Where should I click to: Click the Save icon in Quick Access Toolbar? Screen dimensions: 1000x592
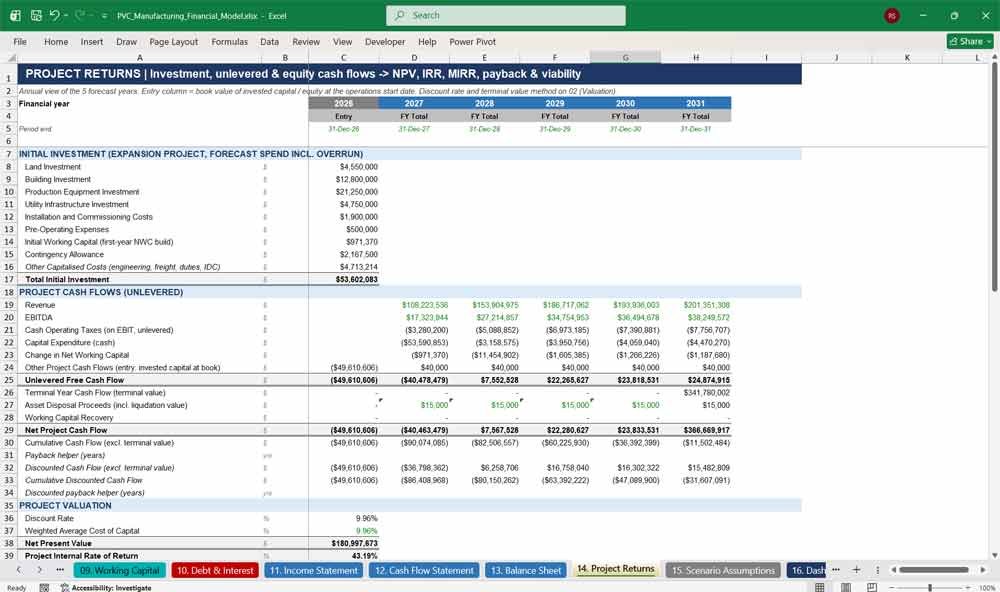[x=36, y=15]
